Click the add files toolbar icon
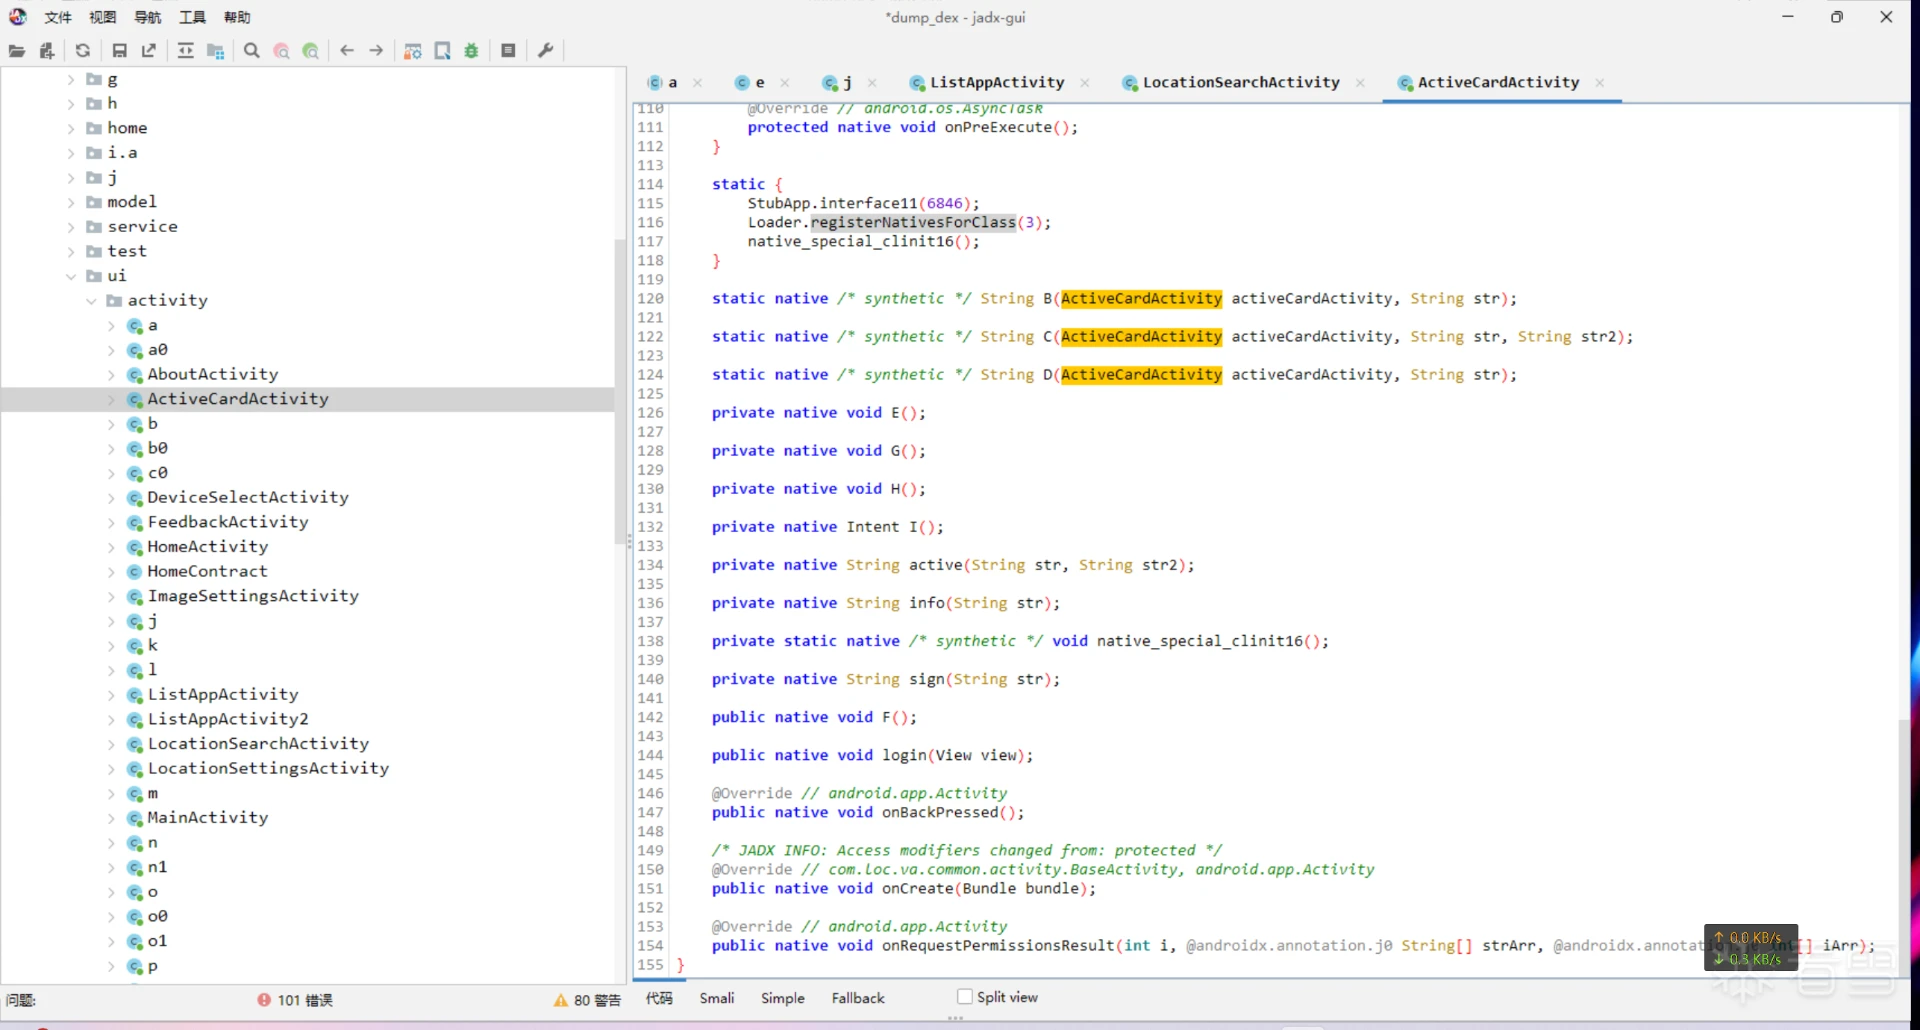This screenshot has height=1030, width=1920. [x=47, y=51]
